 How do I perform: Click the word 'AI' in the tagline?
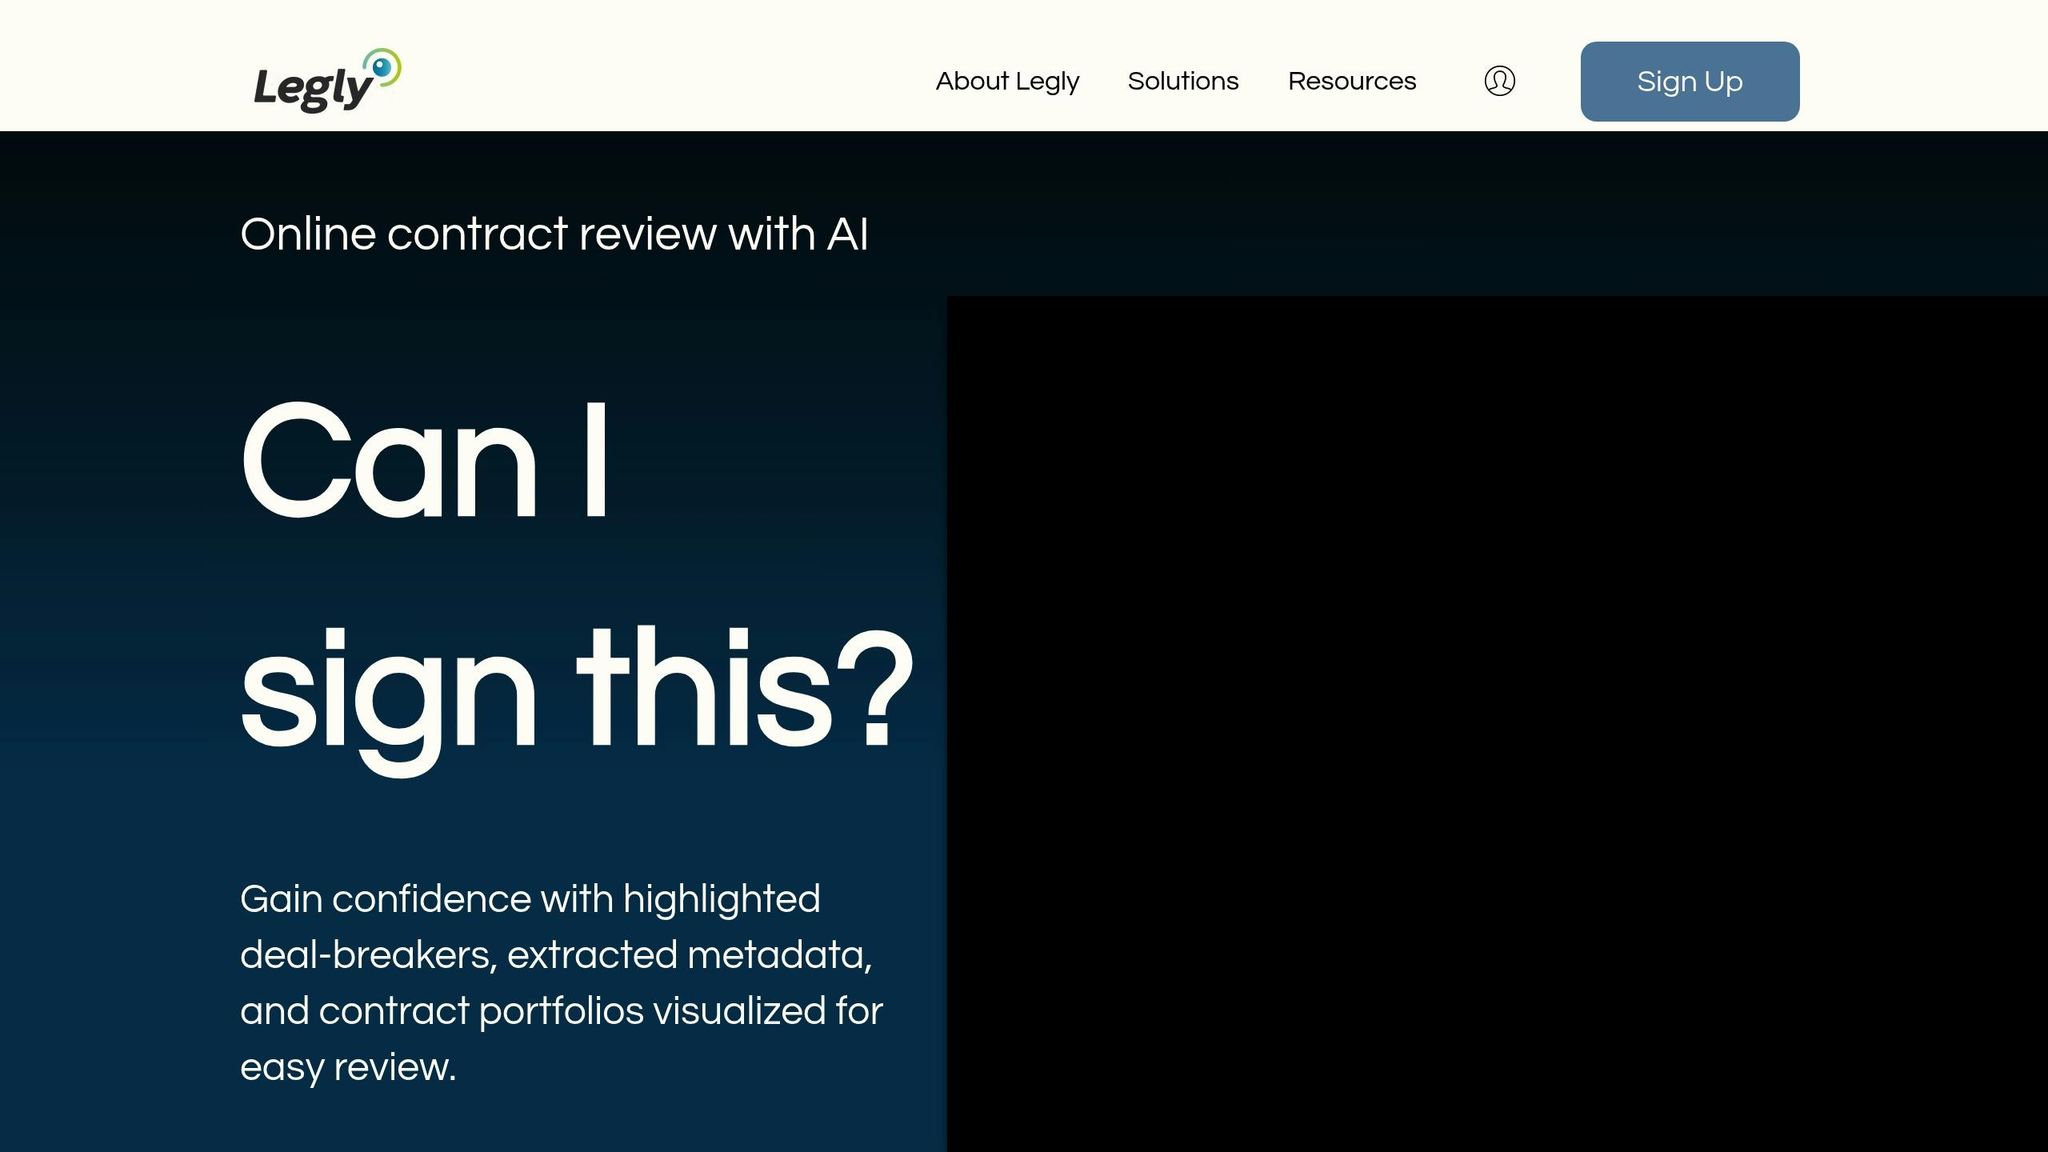(x=847, y=234)
